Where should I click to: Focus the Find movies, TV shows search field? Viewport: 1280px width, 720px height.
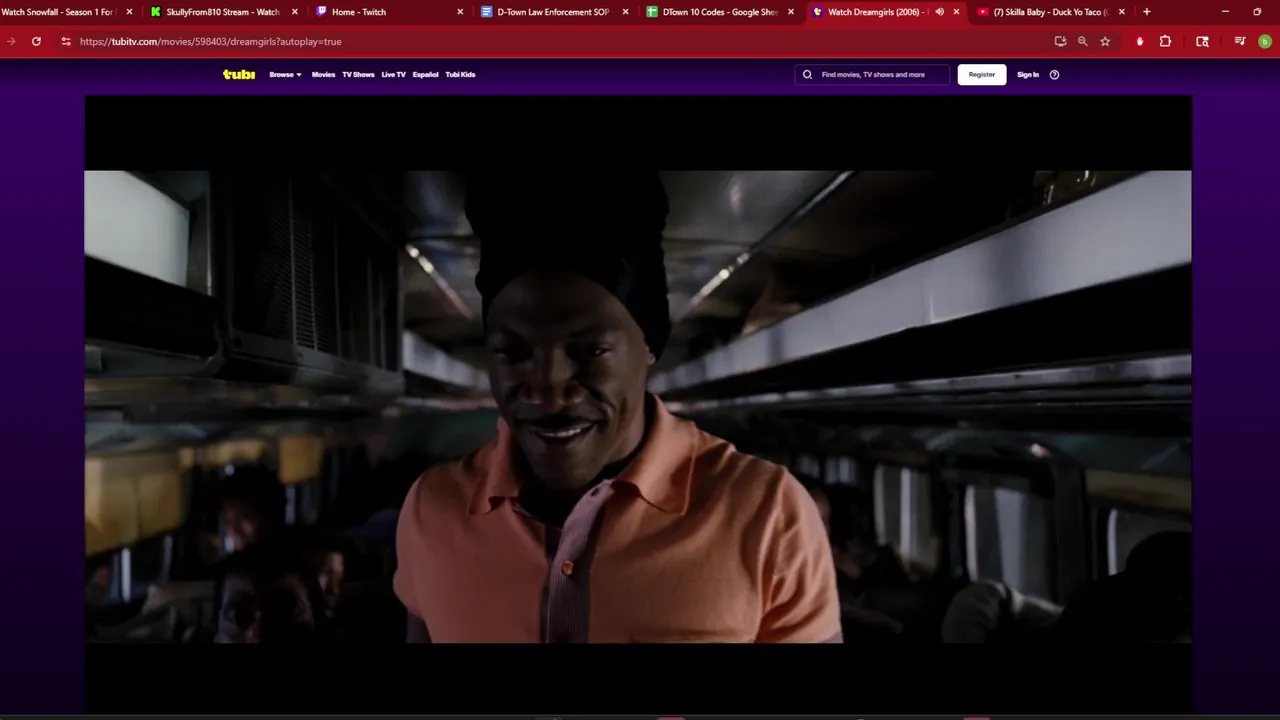[x=872, y=74]
